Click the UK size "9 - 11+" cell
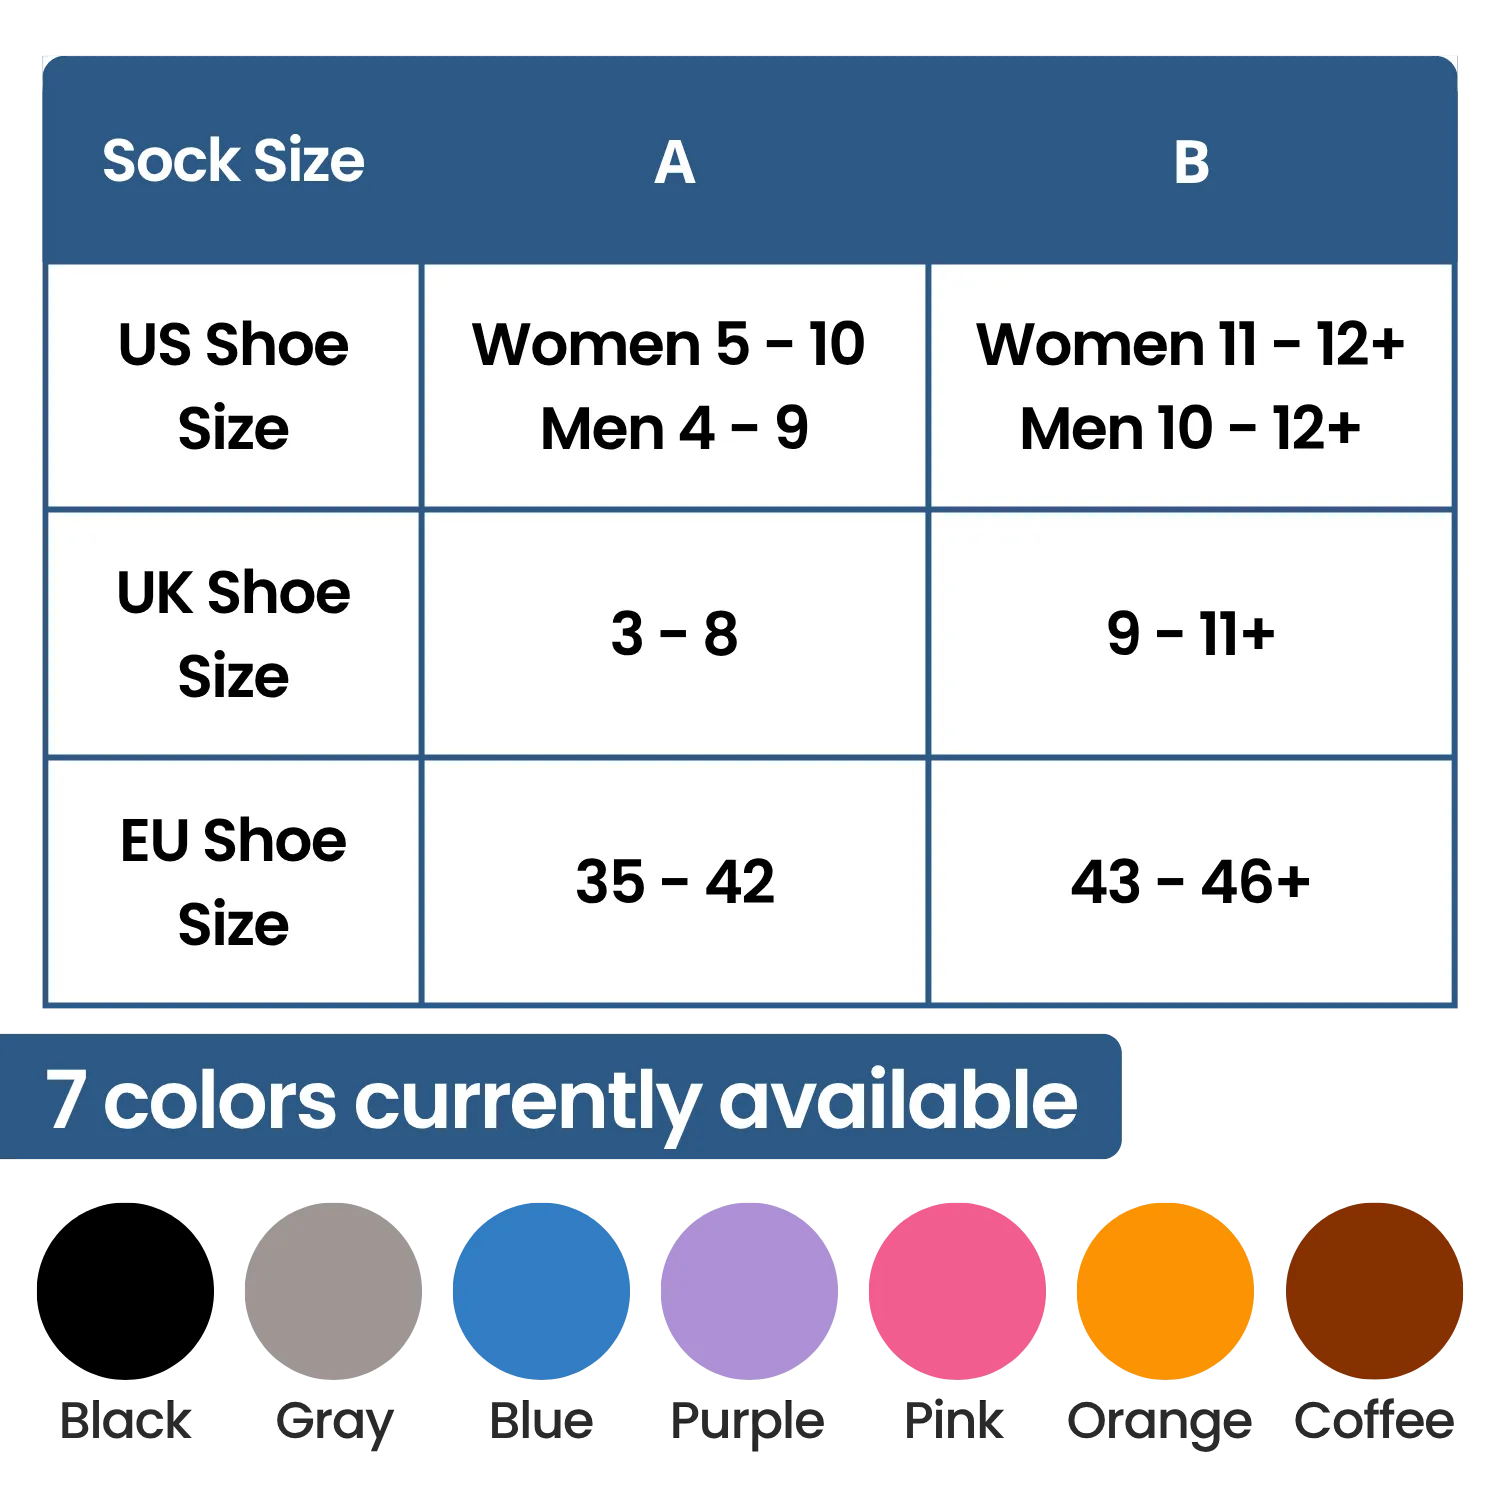 [1191, 634]
